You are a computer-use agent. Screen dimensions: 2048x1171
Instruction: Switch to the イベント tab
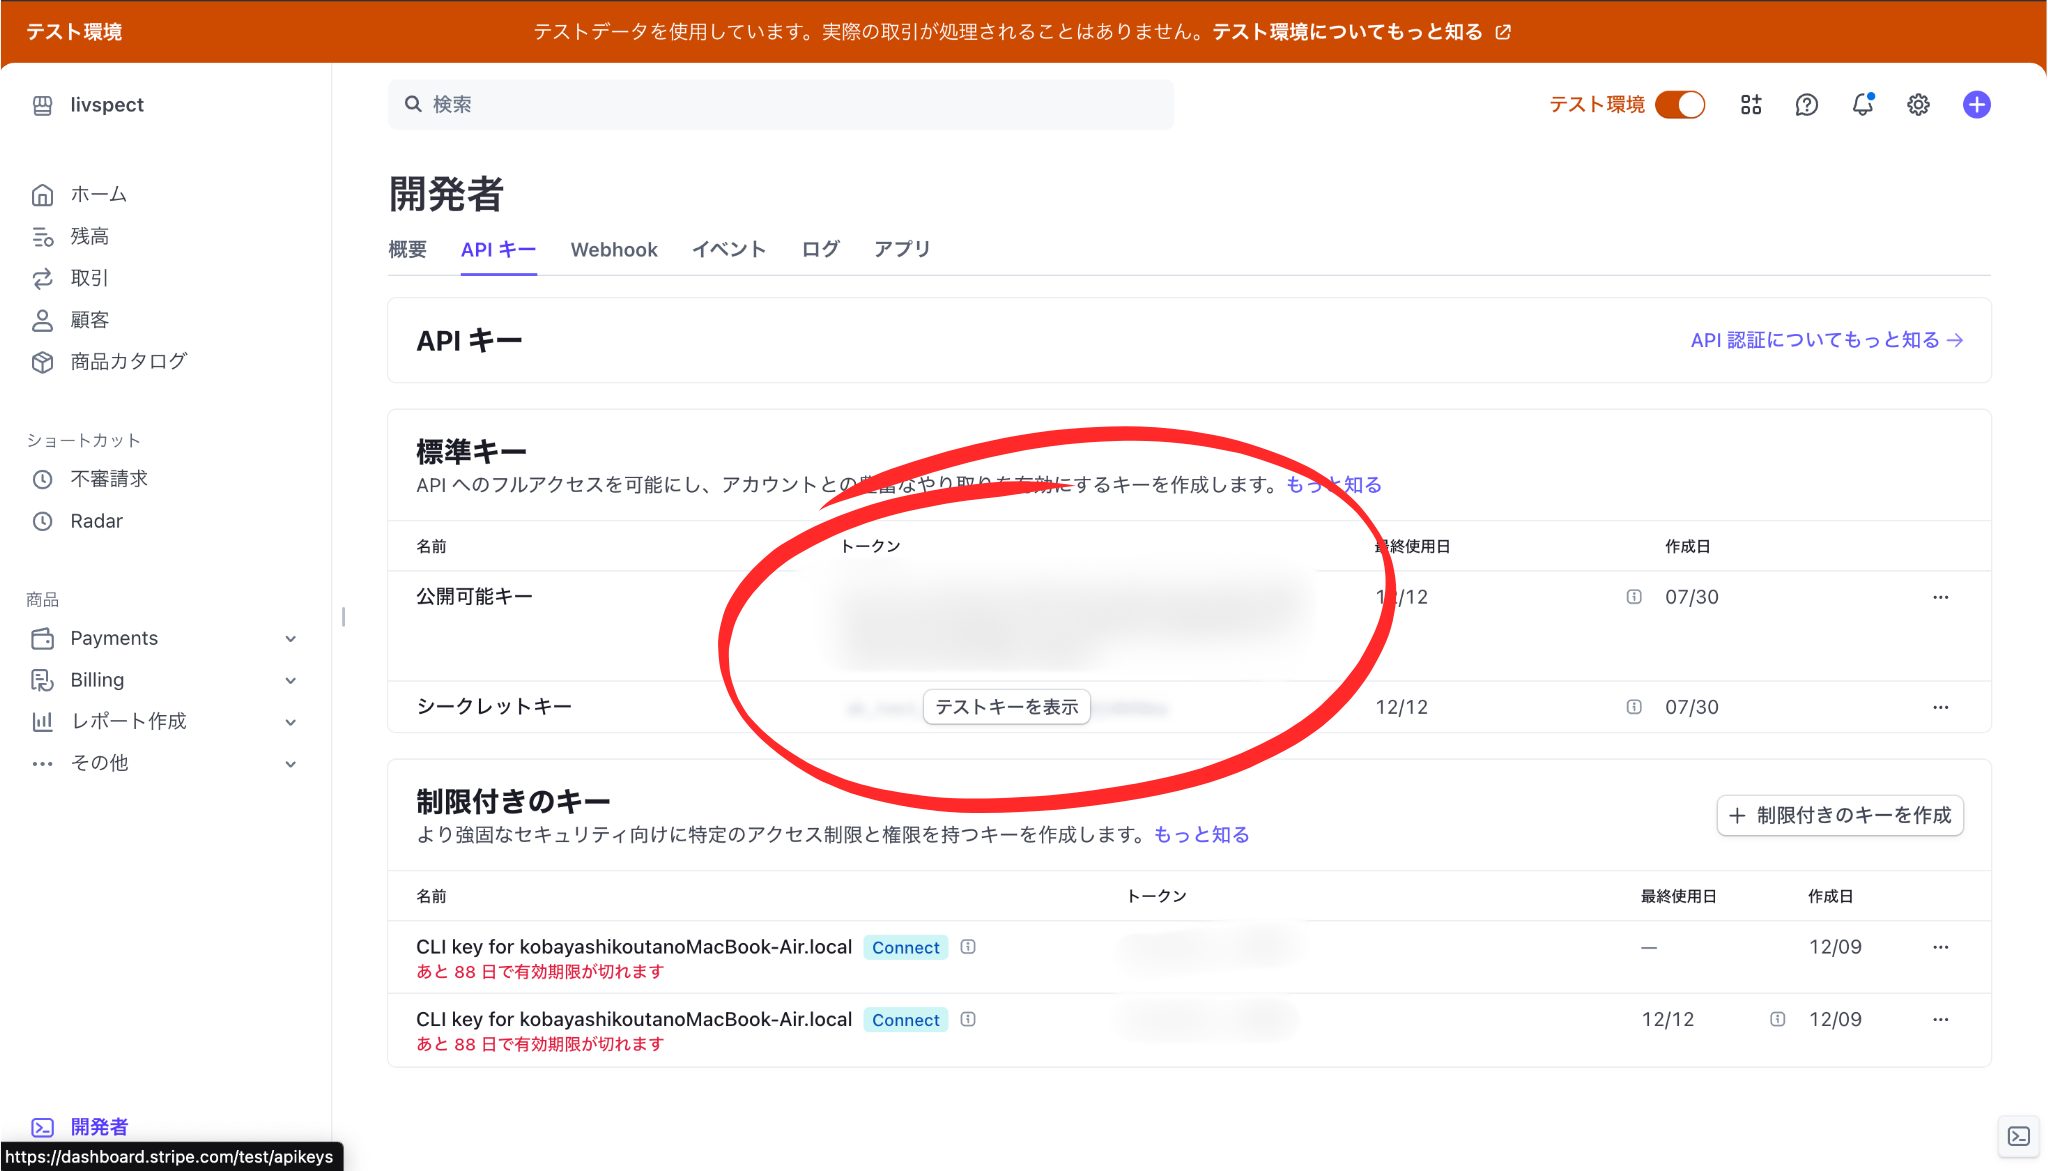(x=728, y=249)
